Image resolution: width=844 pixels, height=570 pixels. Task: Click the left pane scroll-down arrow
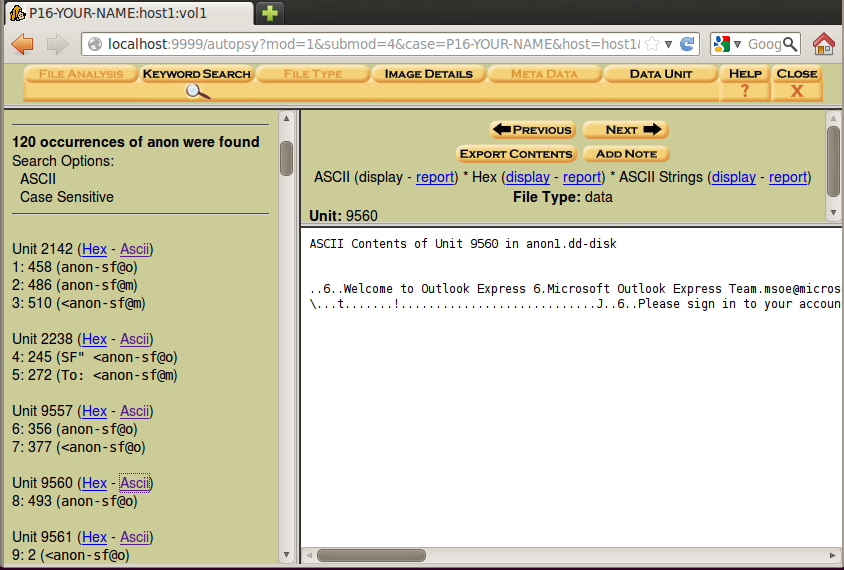click(x=286, y=554)
